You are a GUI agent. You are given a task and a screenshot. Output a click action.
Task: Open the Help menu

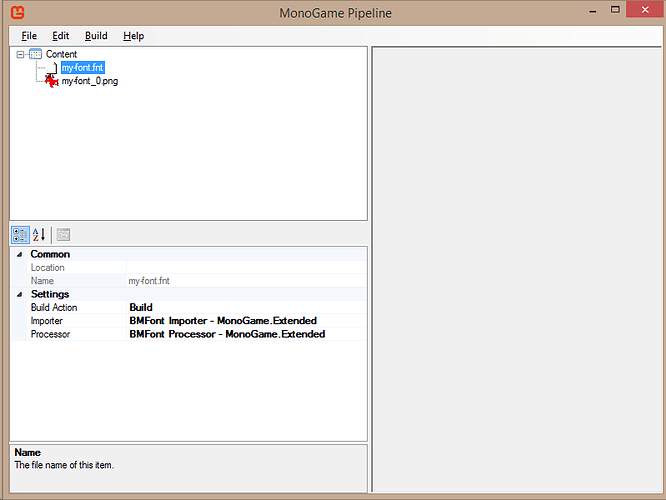pos(133,36)
